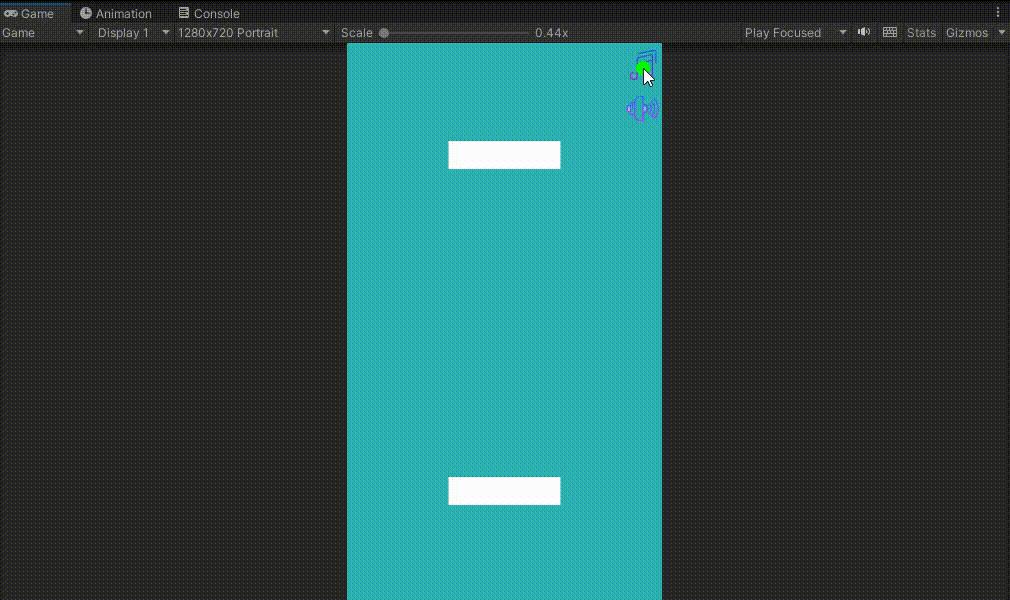Toggle Gizmos visibility
Image resolution: width=1010 pixels, height=600 pixels.
click(968, 32)
